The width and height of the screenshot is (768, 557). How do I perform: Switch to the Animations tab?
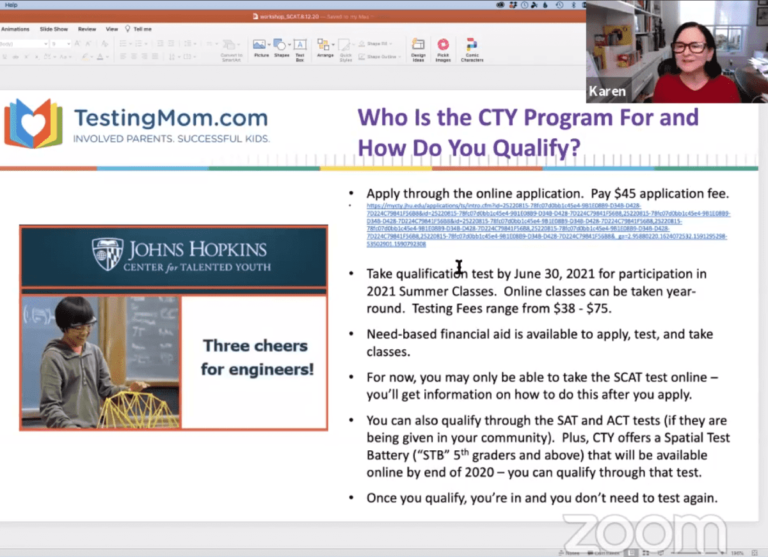click(15, 29)
